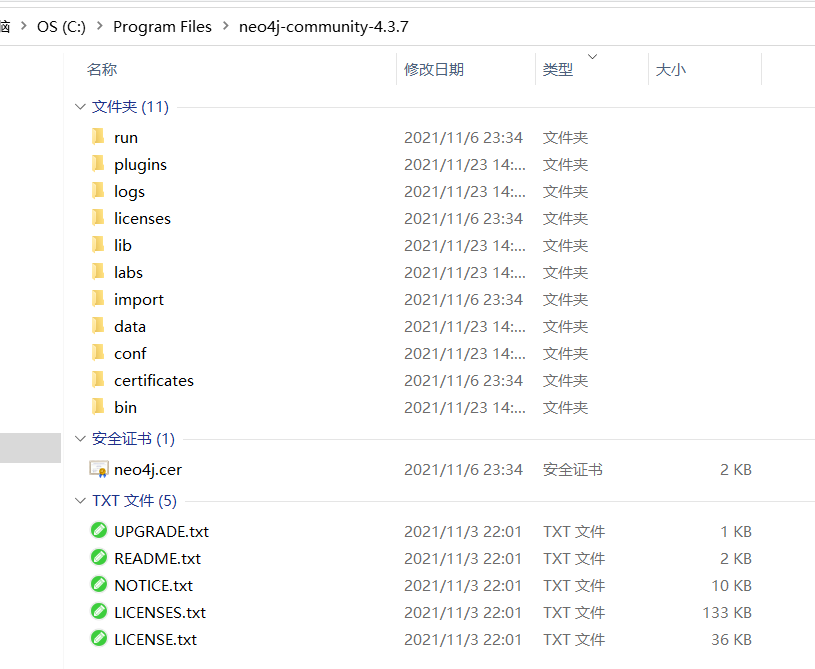The image size is (815, 669).
Task: Select the conf folder name
Action: point(130,354)
